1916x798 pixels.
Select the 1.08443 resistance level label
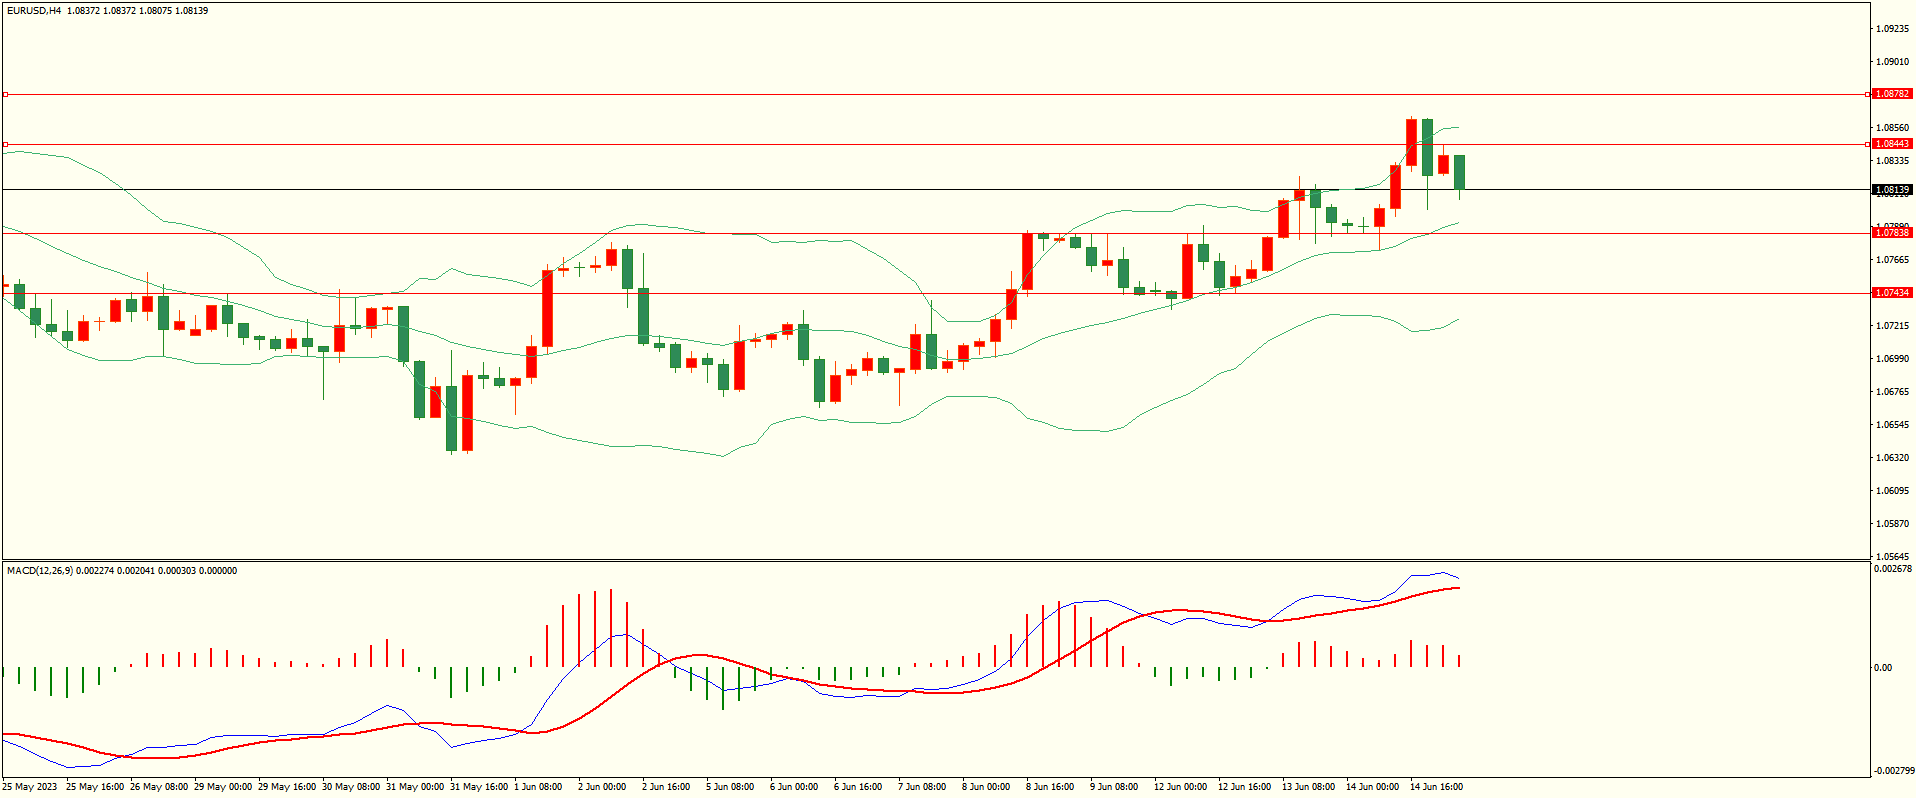(x=1891, y=144)
